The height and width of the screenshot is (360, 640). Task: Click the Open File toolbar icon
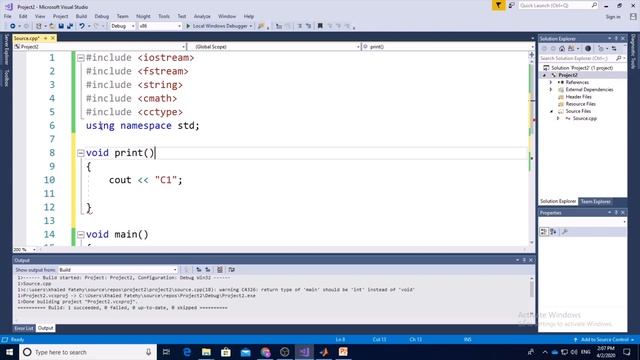coord(52,26)
